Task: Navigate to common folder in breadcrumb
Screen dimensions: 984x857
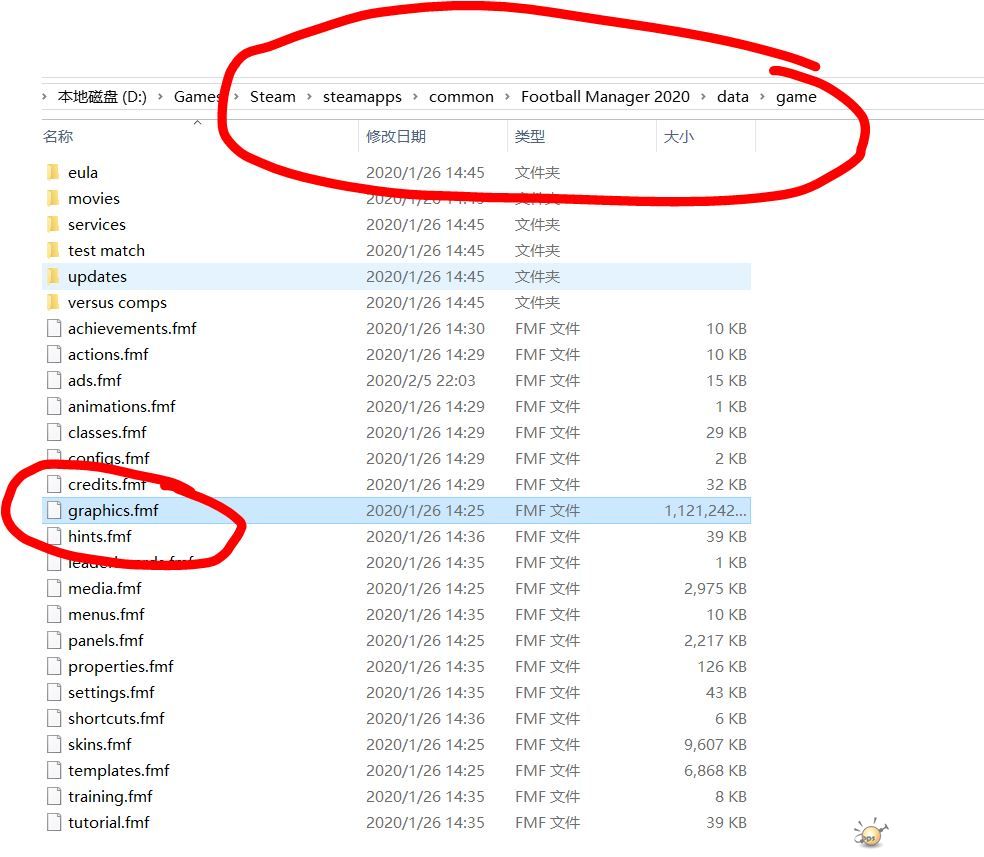Action: click(461, 97)
